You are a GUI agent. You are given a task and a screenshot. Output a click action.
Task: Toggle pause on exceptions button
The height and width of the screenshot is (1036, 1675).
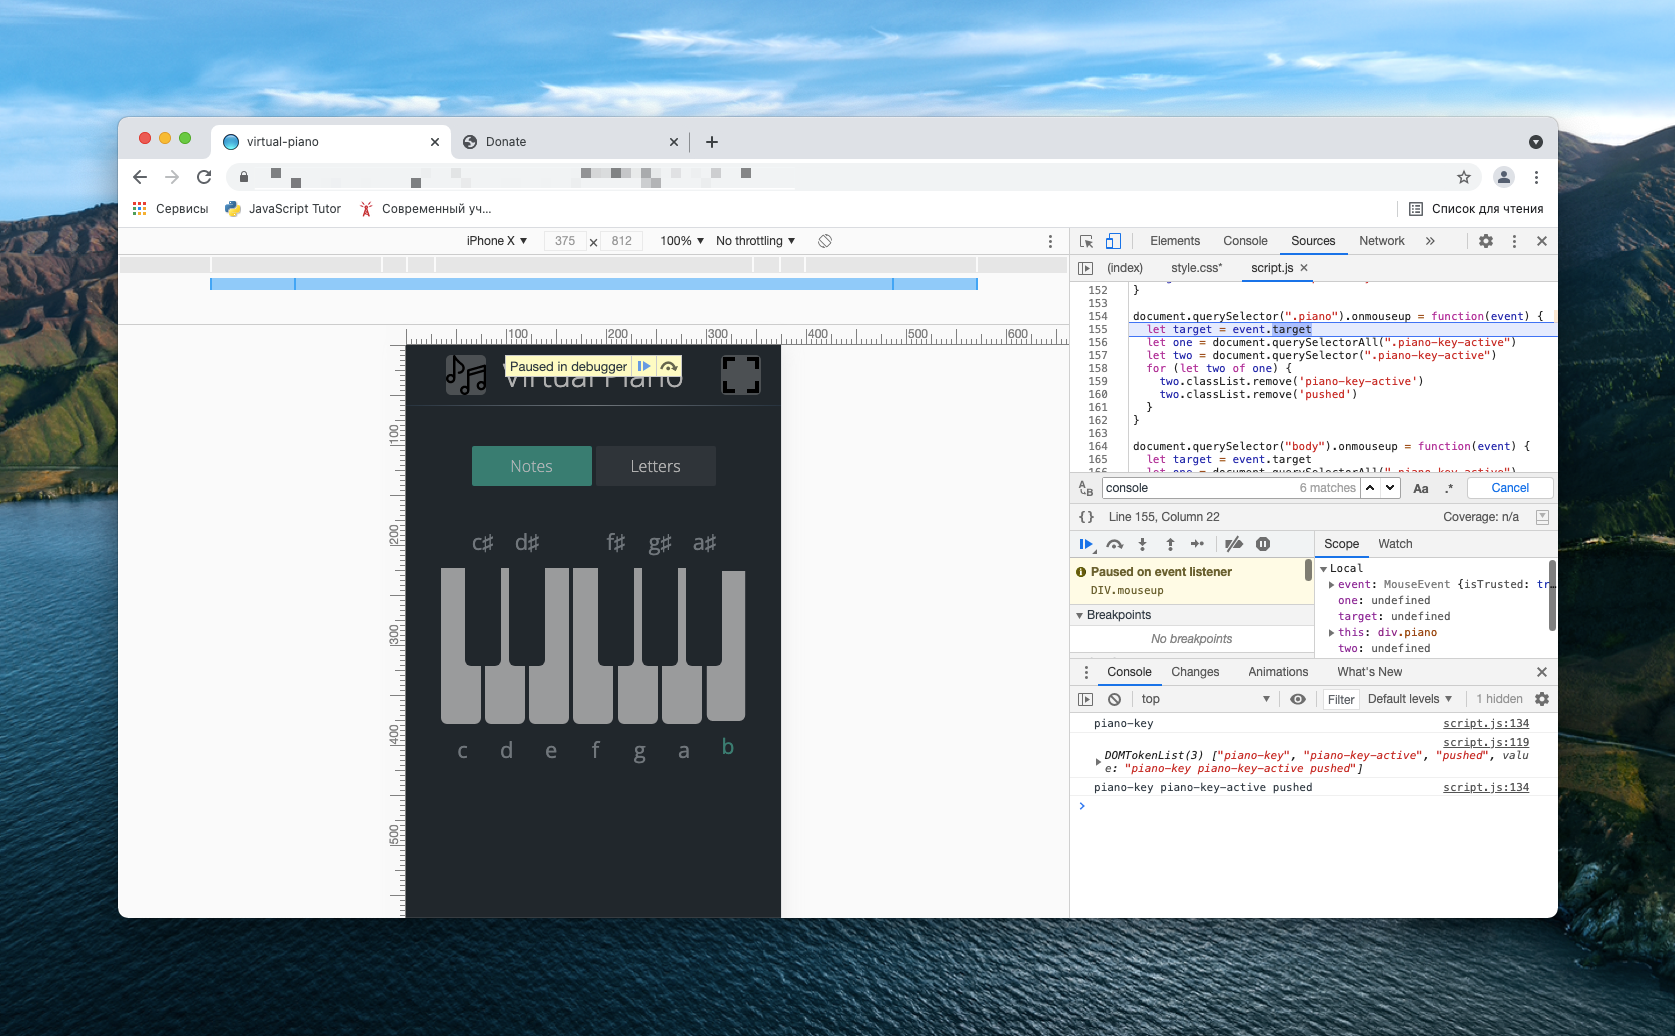click(1263, 544)
